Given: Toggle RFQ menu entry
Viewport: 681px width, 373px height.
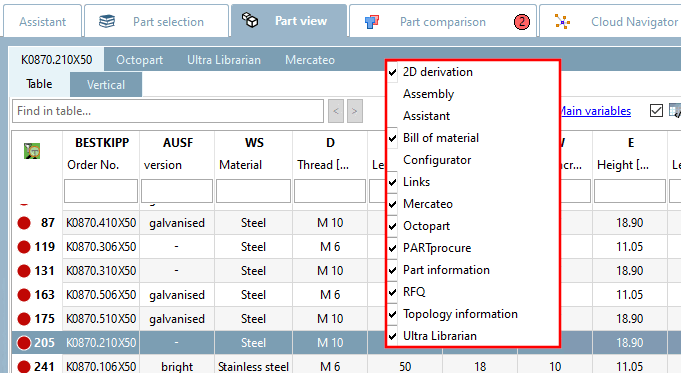Looking at the screenshot, I should 472,292.
